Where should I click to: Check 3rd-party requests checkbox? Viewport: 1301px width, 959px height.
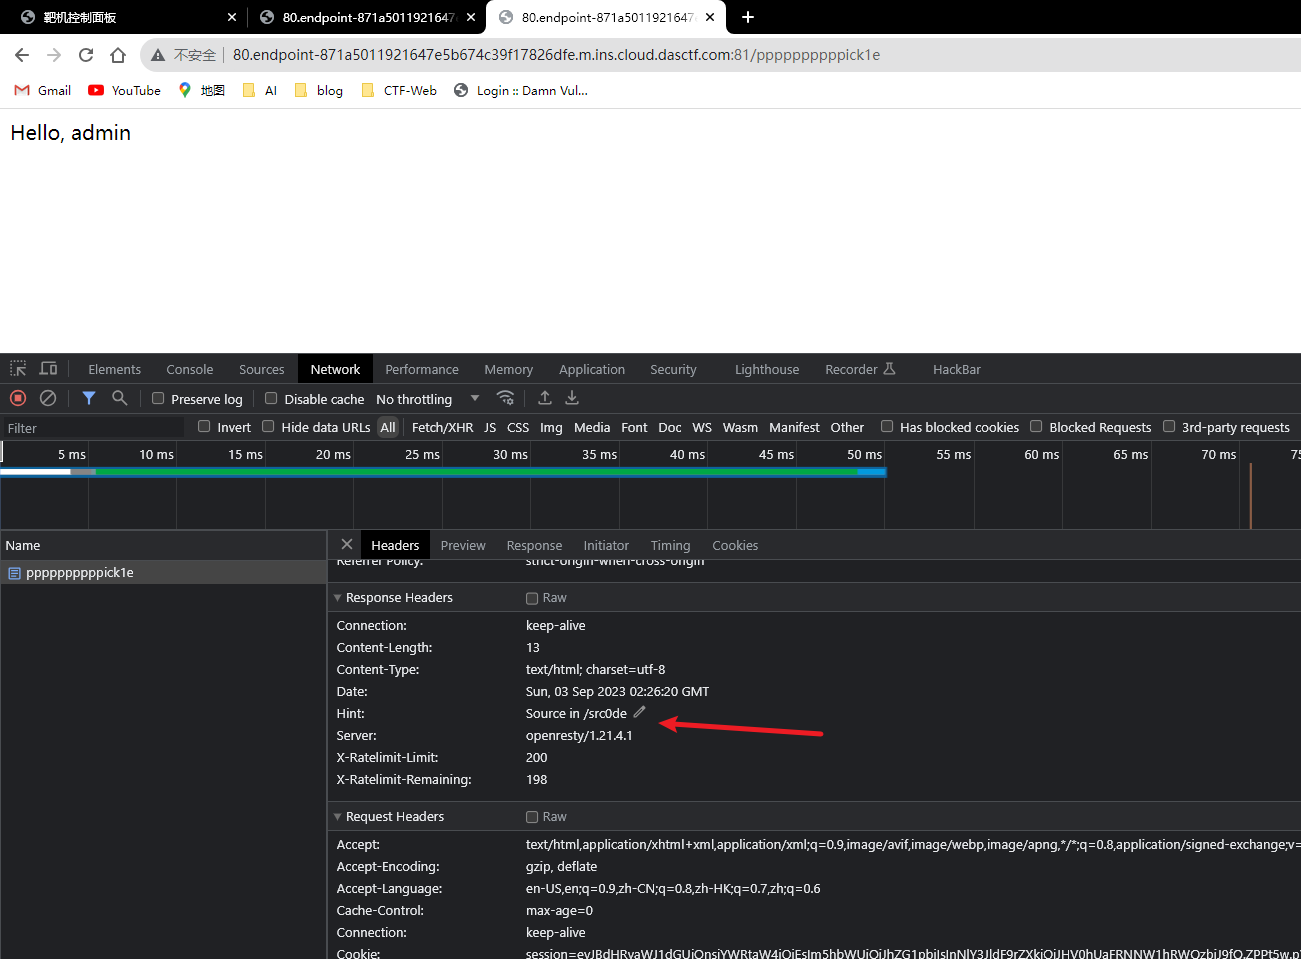[1169, 426]
